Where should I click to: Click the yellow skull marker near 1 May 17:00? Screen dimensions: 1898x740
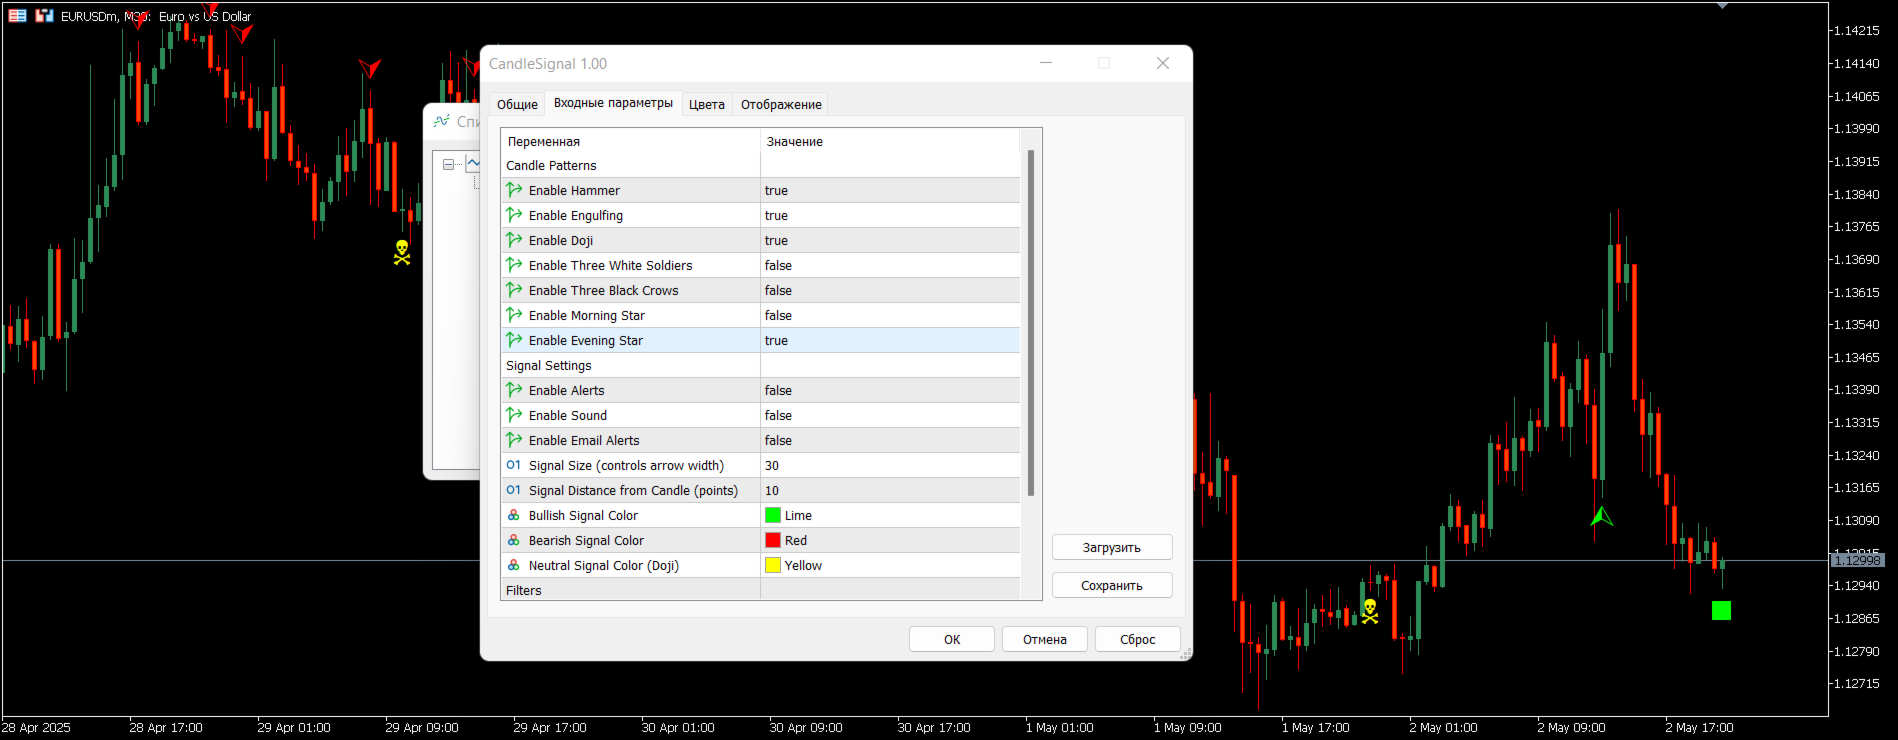tap(1370, 611)
